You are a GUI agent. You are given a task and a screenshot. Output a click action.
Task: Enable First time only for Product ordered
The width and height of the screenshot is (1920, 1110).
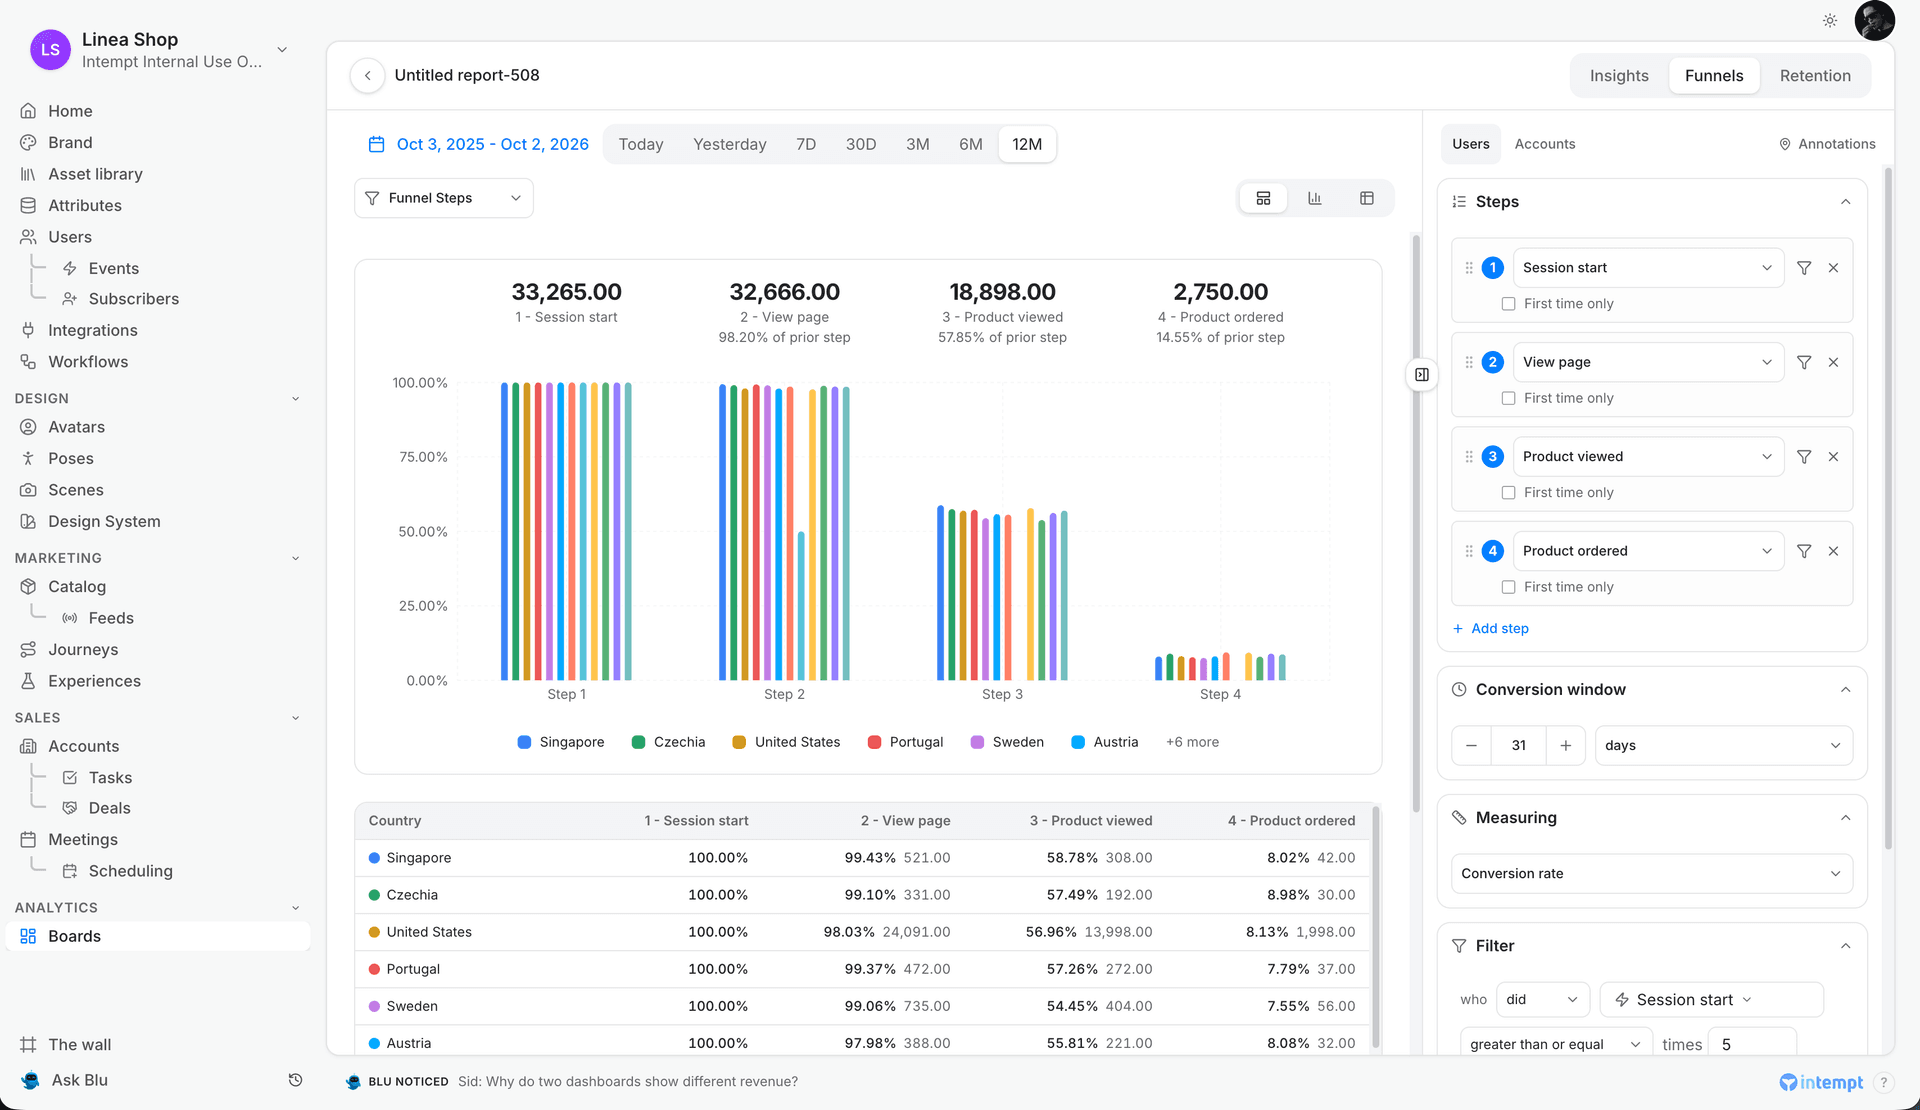click(x=1508, y=587)
